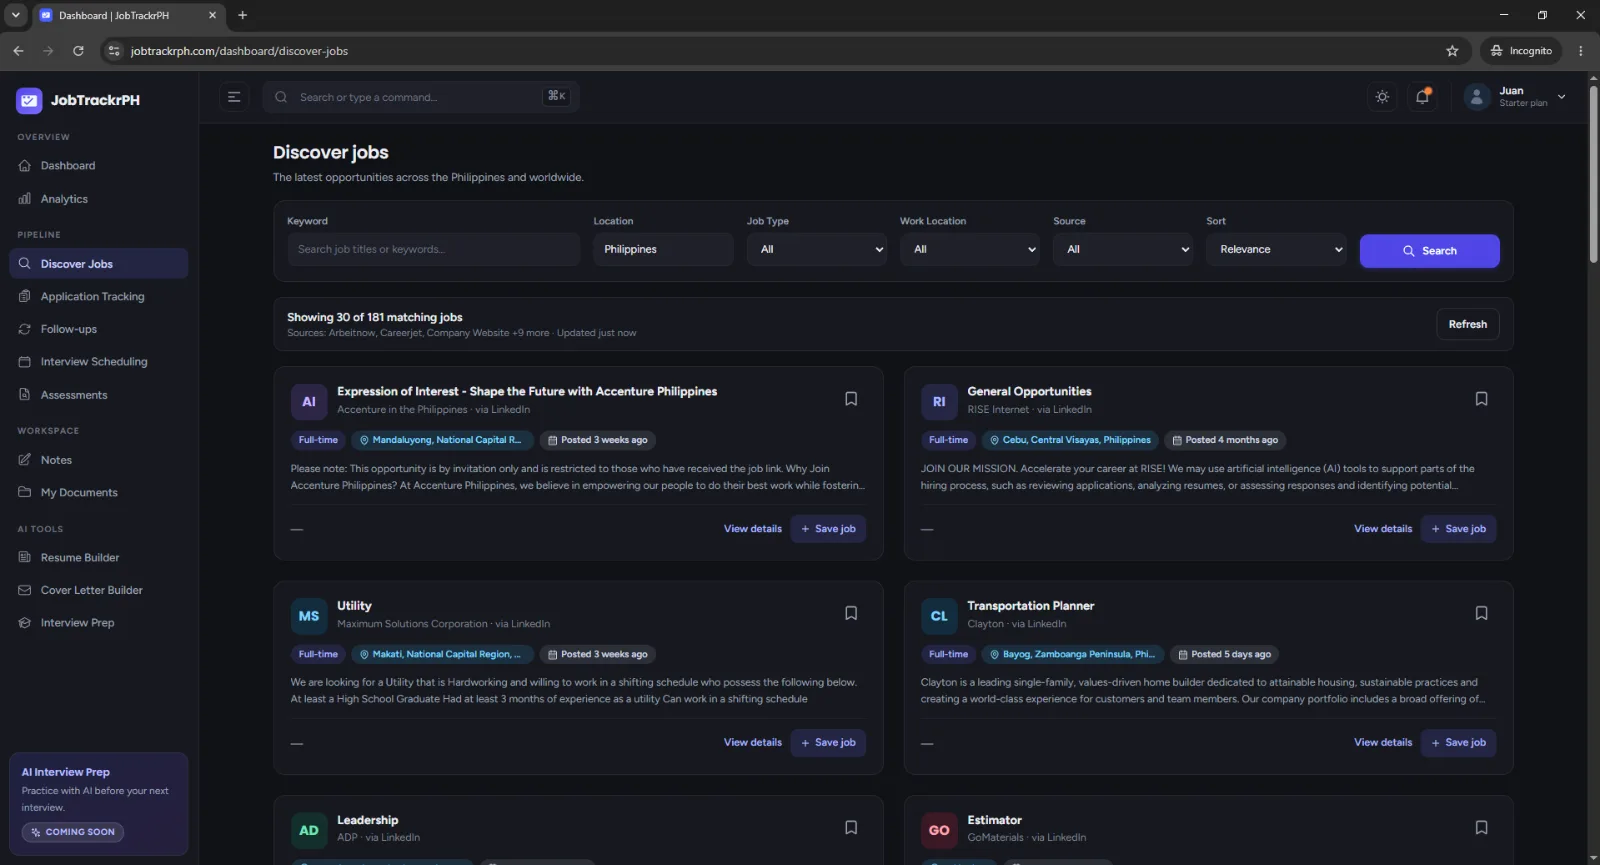Image resolution: width=1600 pixels, height=865 pixels.
Task: Launch the Resume Builder tool
Action: 98,558
